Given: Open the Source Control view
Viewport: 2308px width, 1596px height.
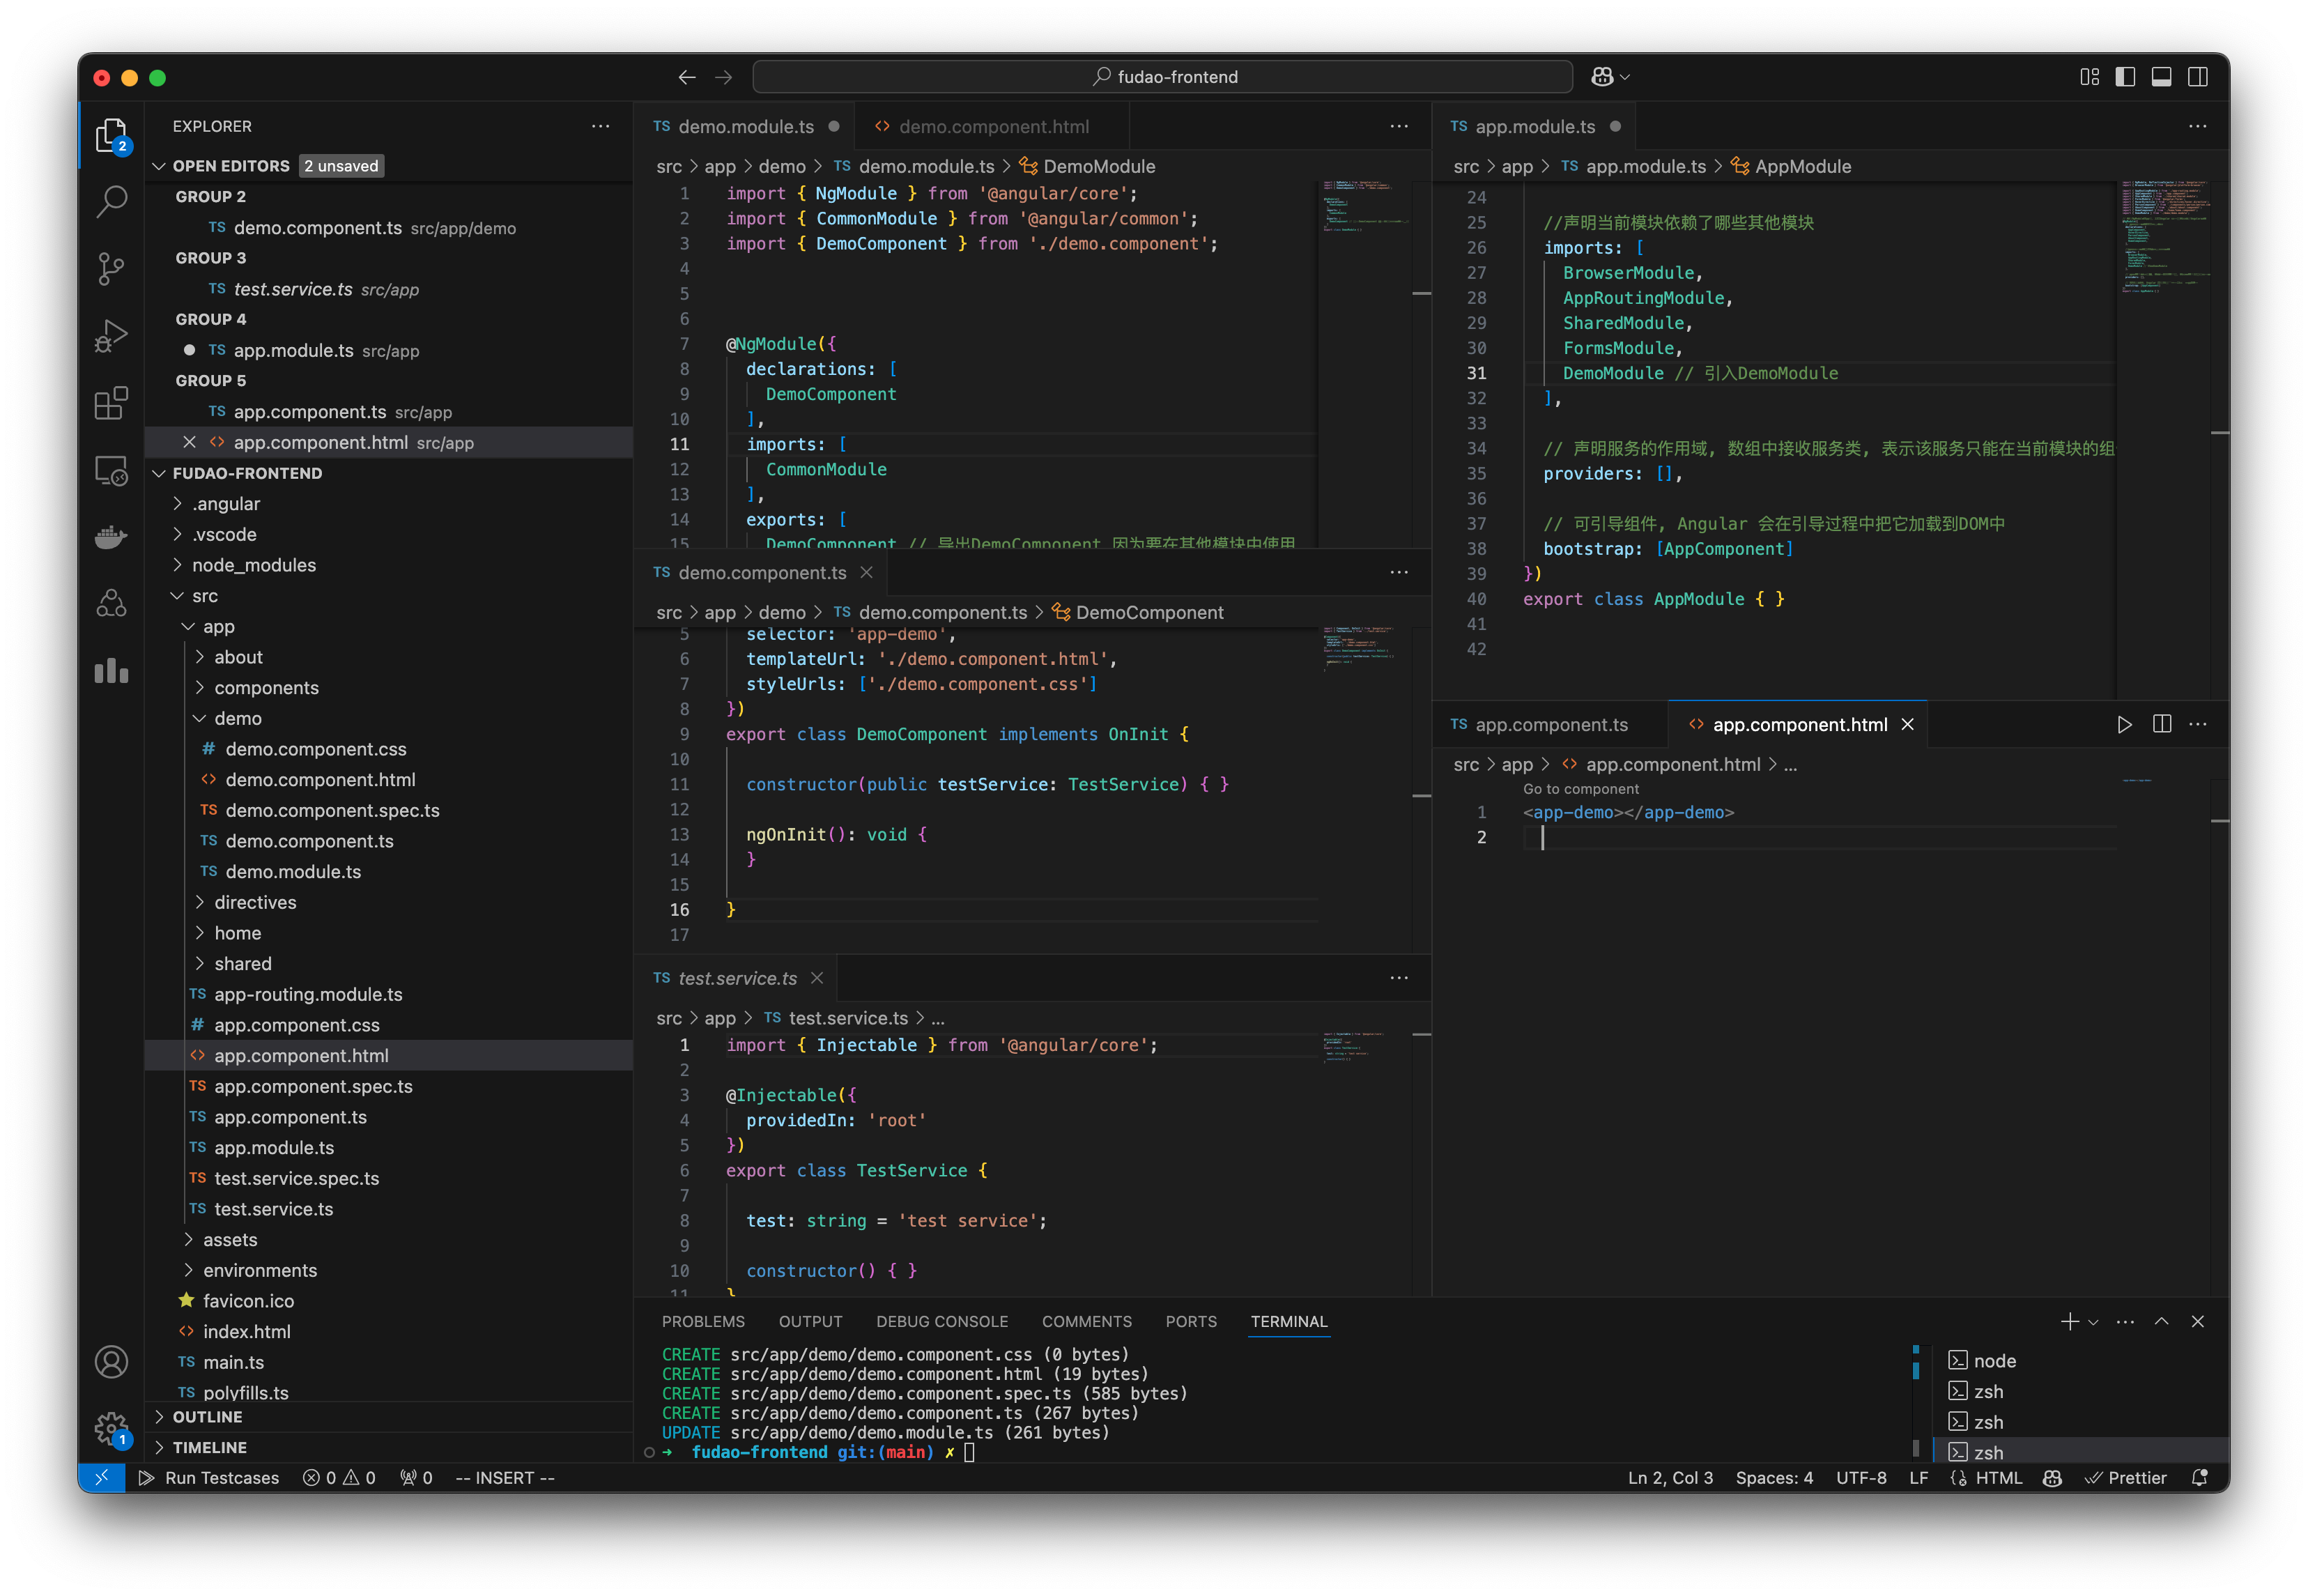Looking at the screenshot, I should tap(111, 269).
